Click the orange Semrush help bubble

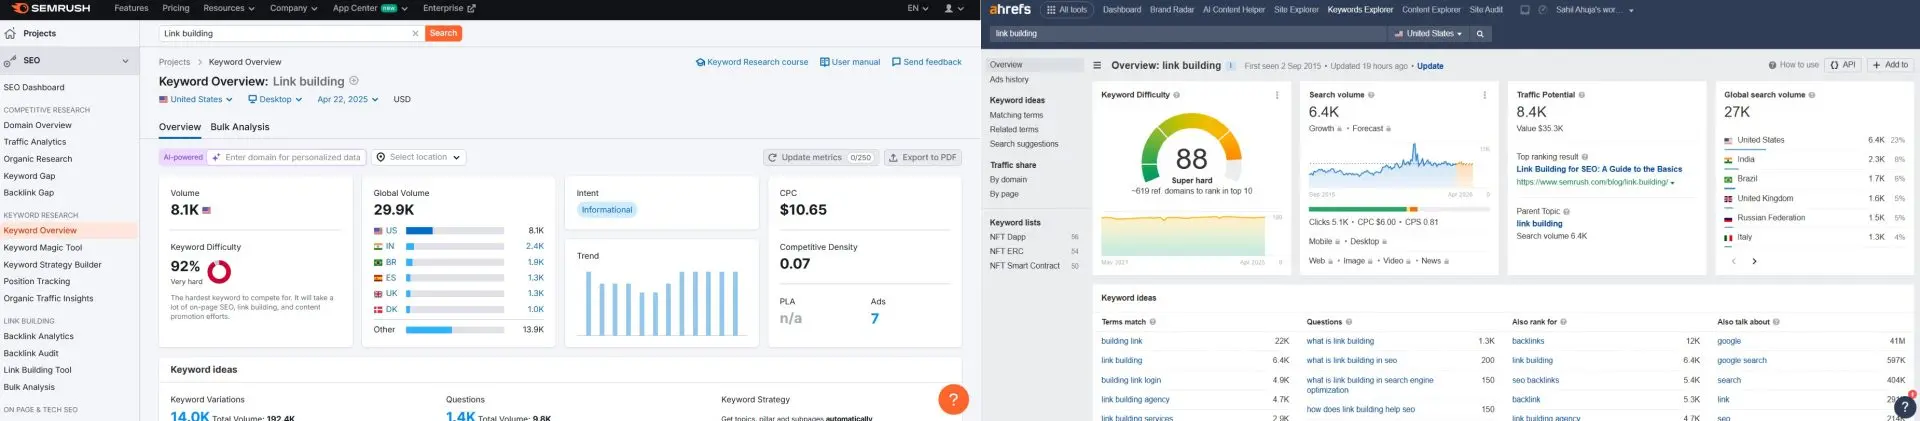(x=953, y=399)
